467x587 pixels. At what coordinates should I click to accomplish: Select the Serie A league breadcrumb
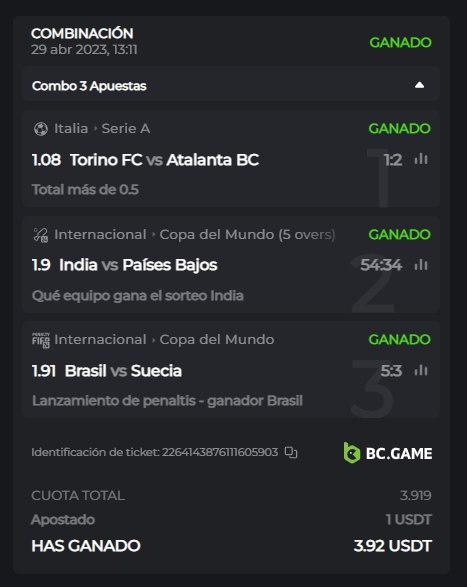(x=126, y=129)
